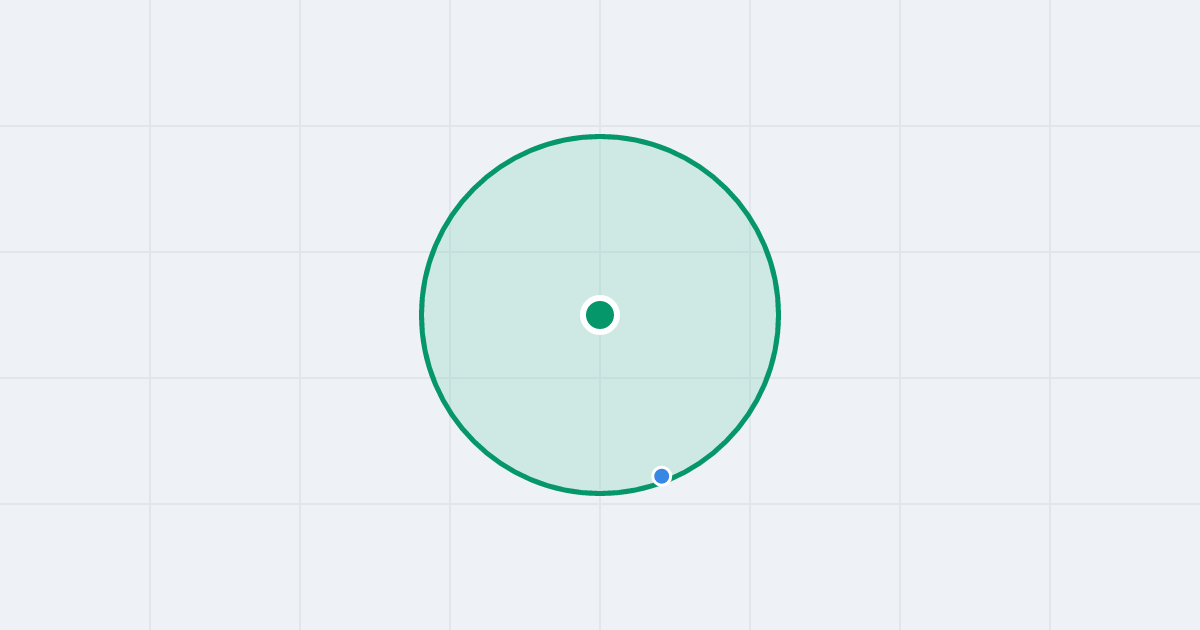Click the shaded area between center marker and blue handle
The width and height of the screenshot is (1200, 630).
click(x=630, y=395)
